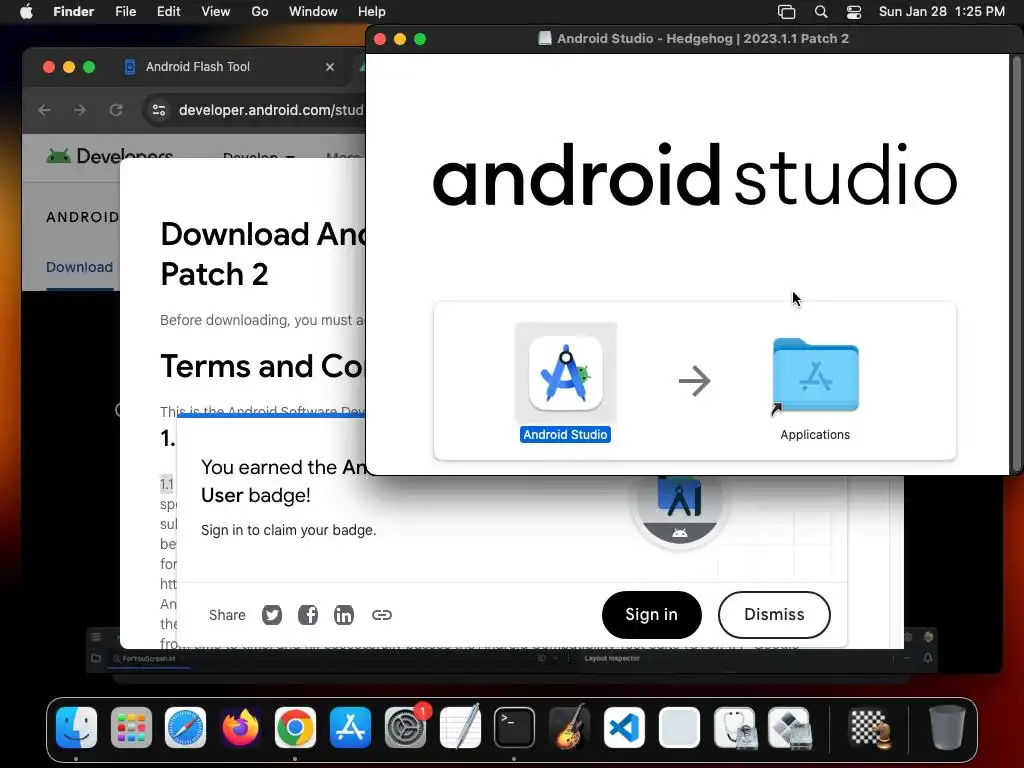
Task: Click the disk image icon in installer title bar
Action: (544, 39)
